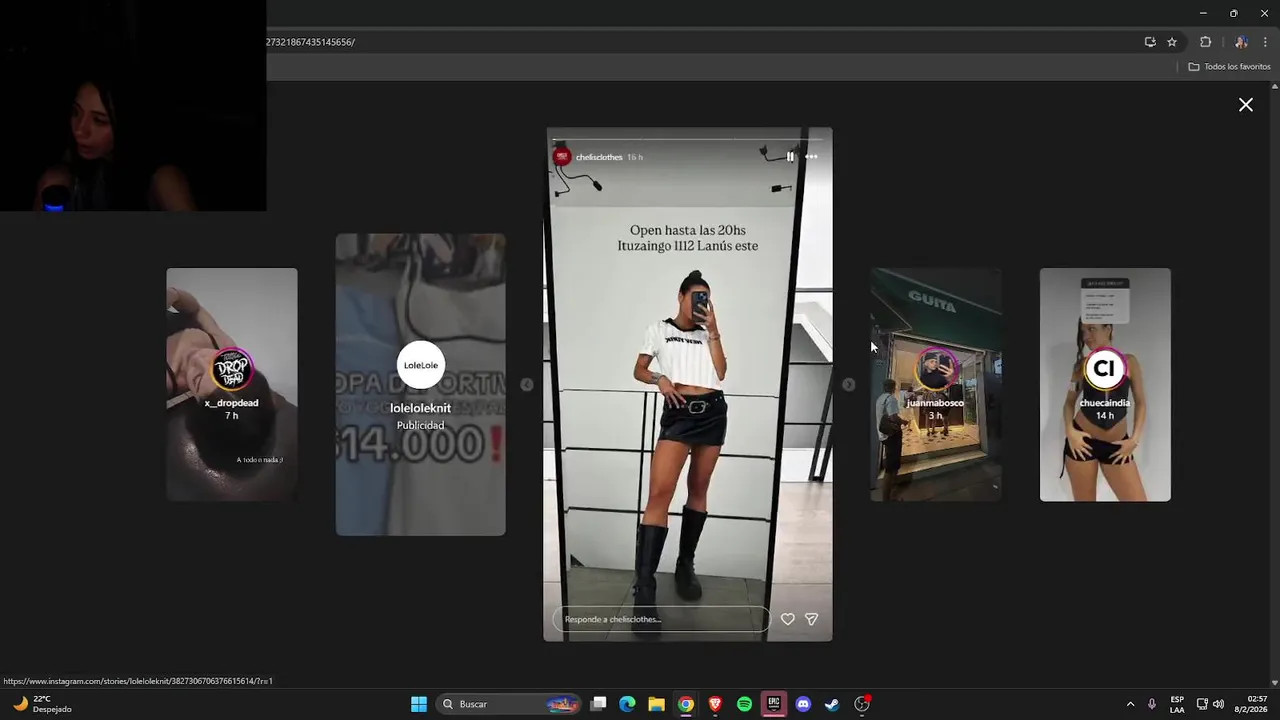The image size is (1280, 720).
Task: Switch the ESP LAA keyboard language
Action: [1177, 704]
